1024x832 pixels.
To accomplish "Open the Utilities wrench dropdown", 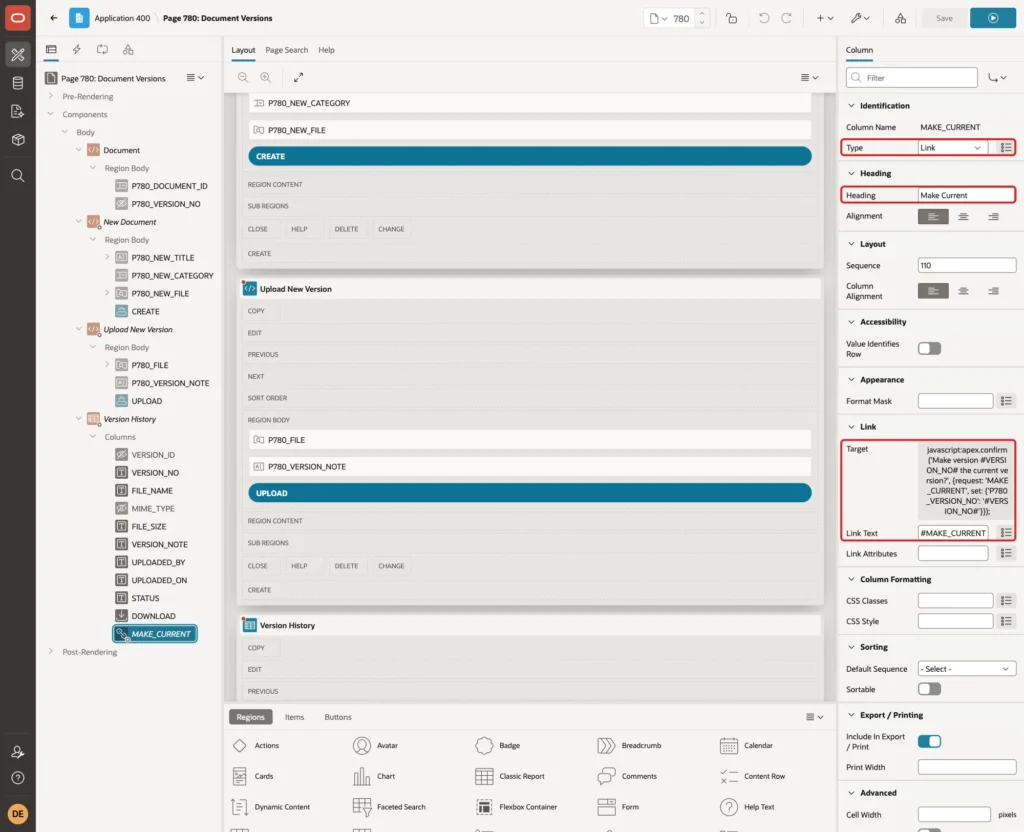I will coord(860,18).
